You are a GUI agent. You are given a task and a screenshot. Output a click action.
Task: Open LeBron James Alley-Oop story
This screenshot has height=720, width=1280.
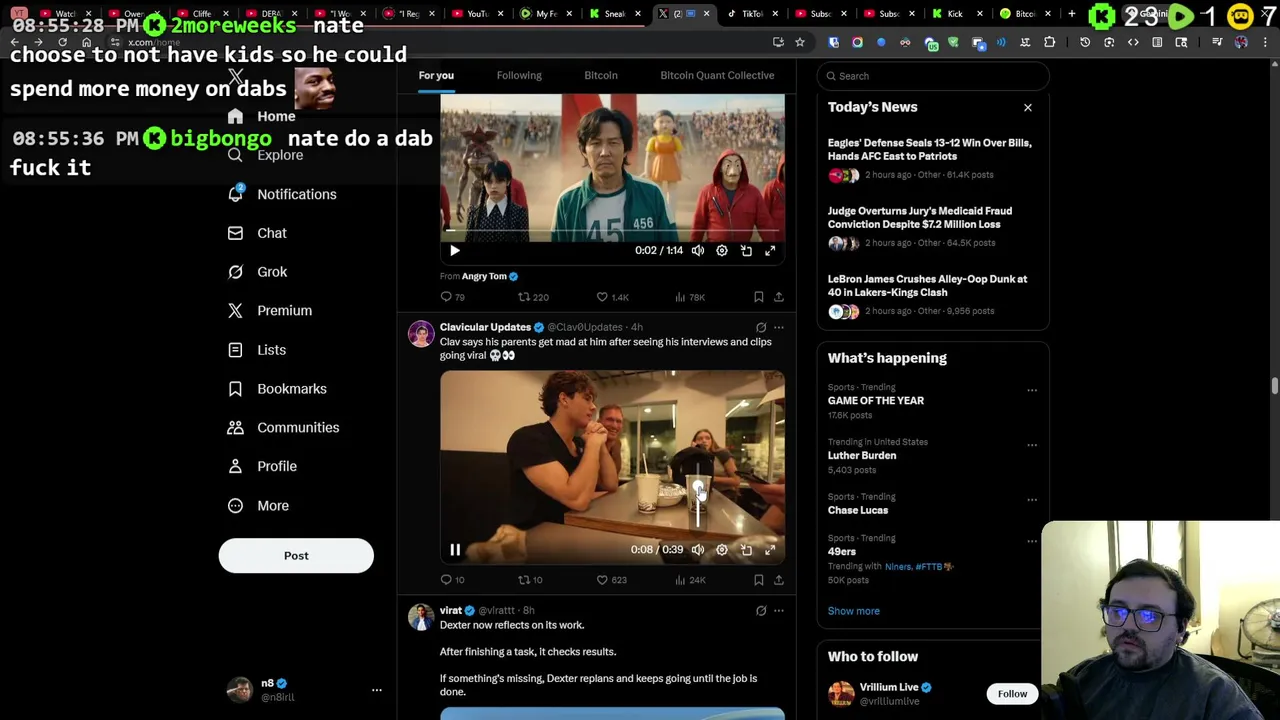click(x=933, y=295)
